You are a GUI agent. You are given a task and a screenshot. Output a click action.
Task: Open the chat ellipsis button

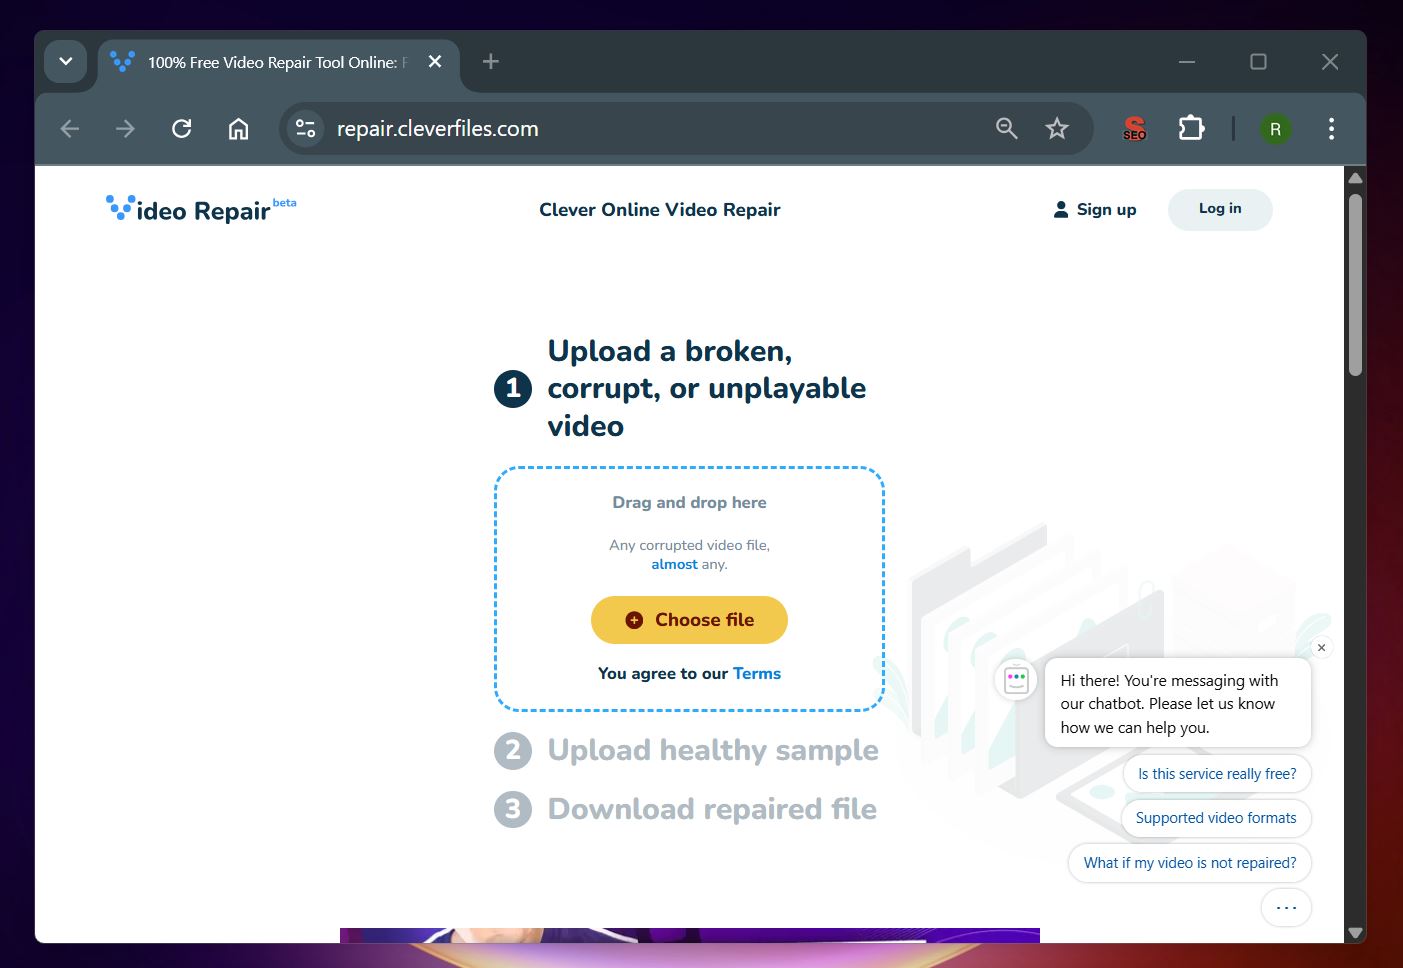pos(1286,908)
